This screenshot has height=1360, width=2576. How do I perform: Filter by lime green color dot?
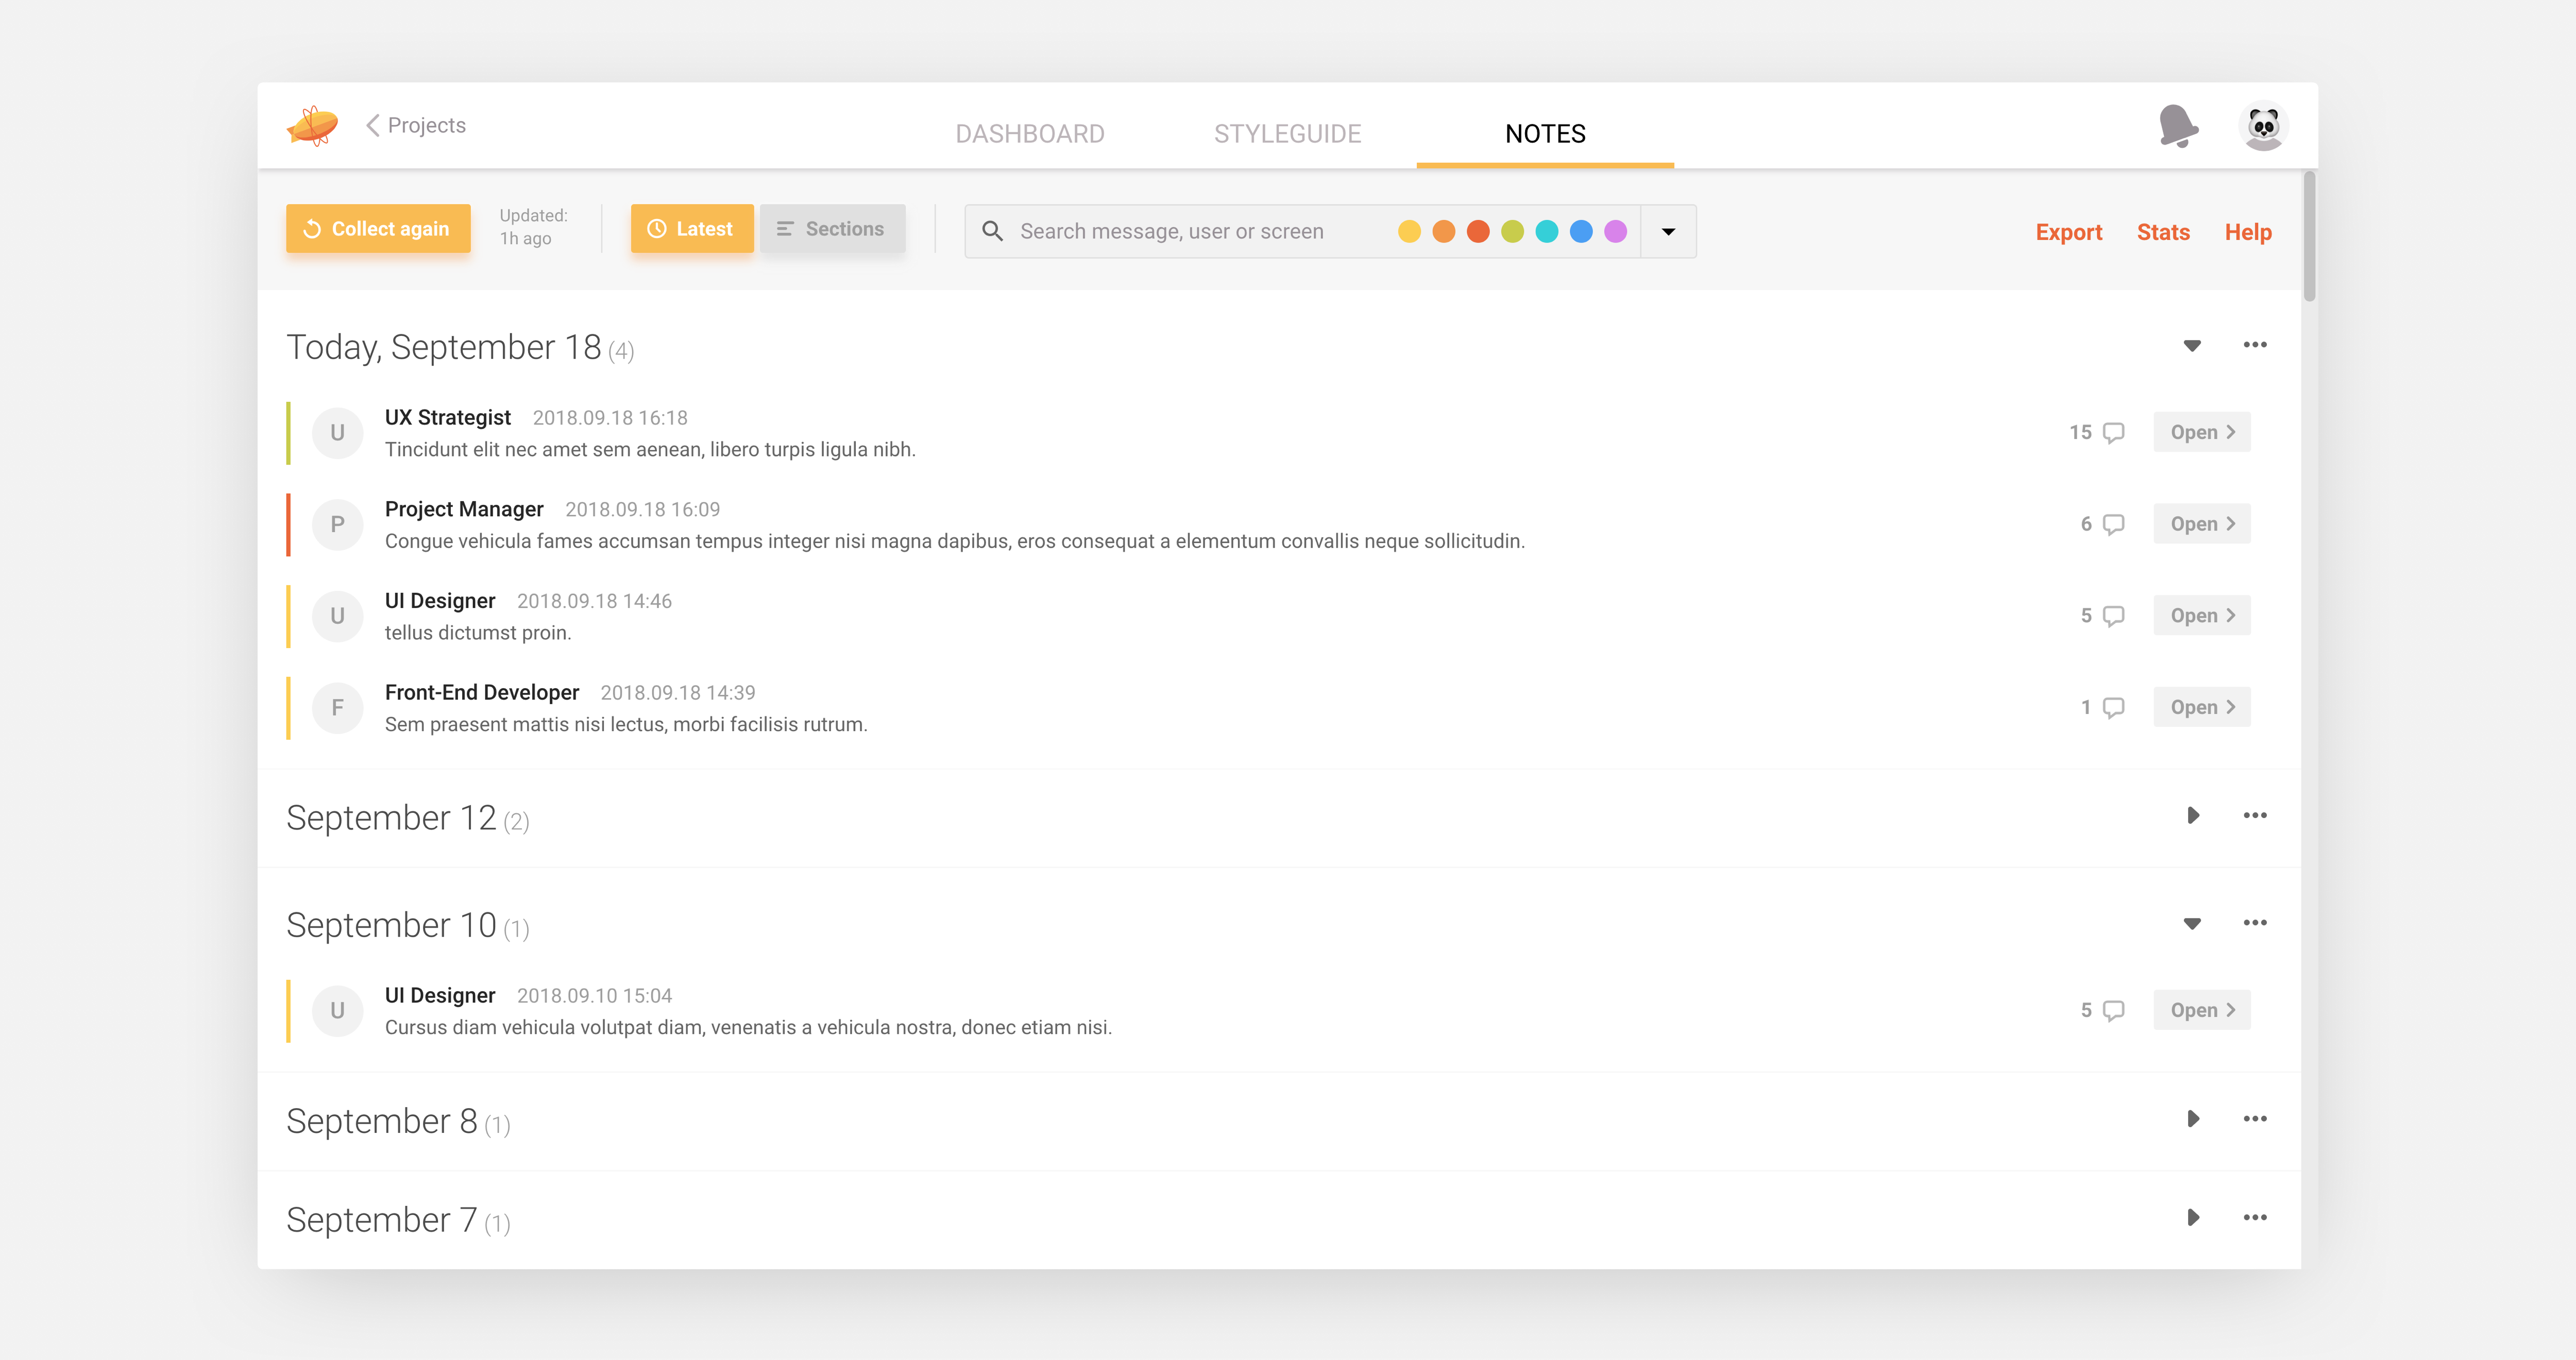point(1512,231)
